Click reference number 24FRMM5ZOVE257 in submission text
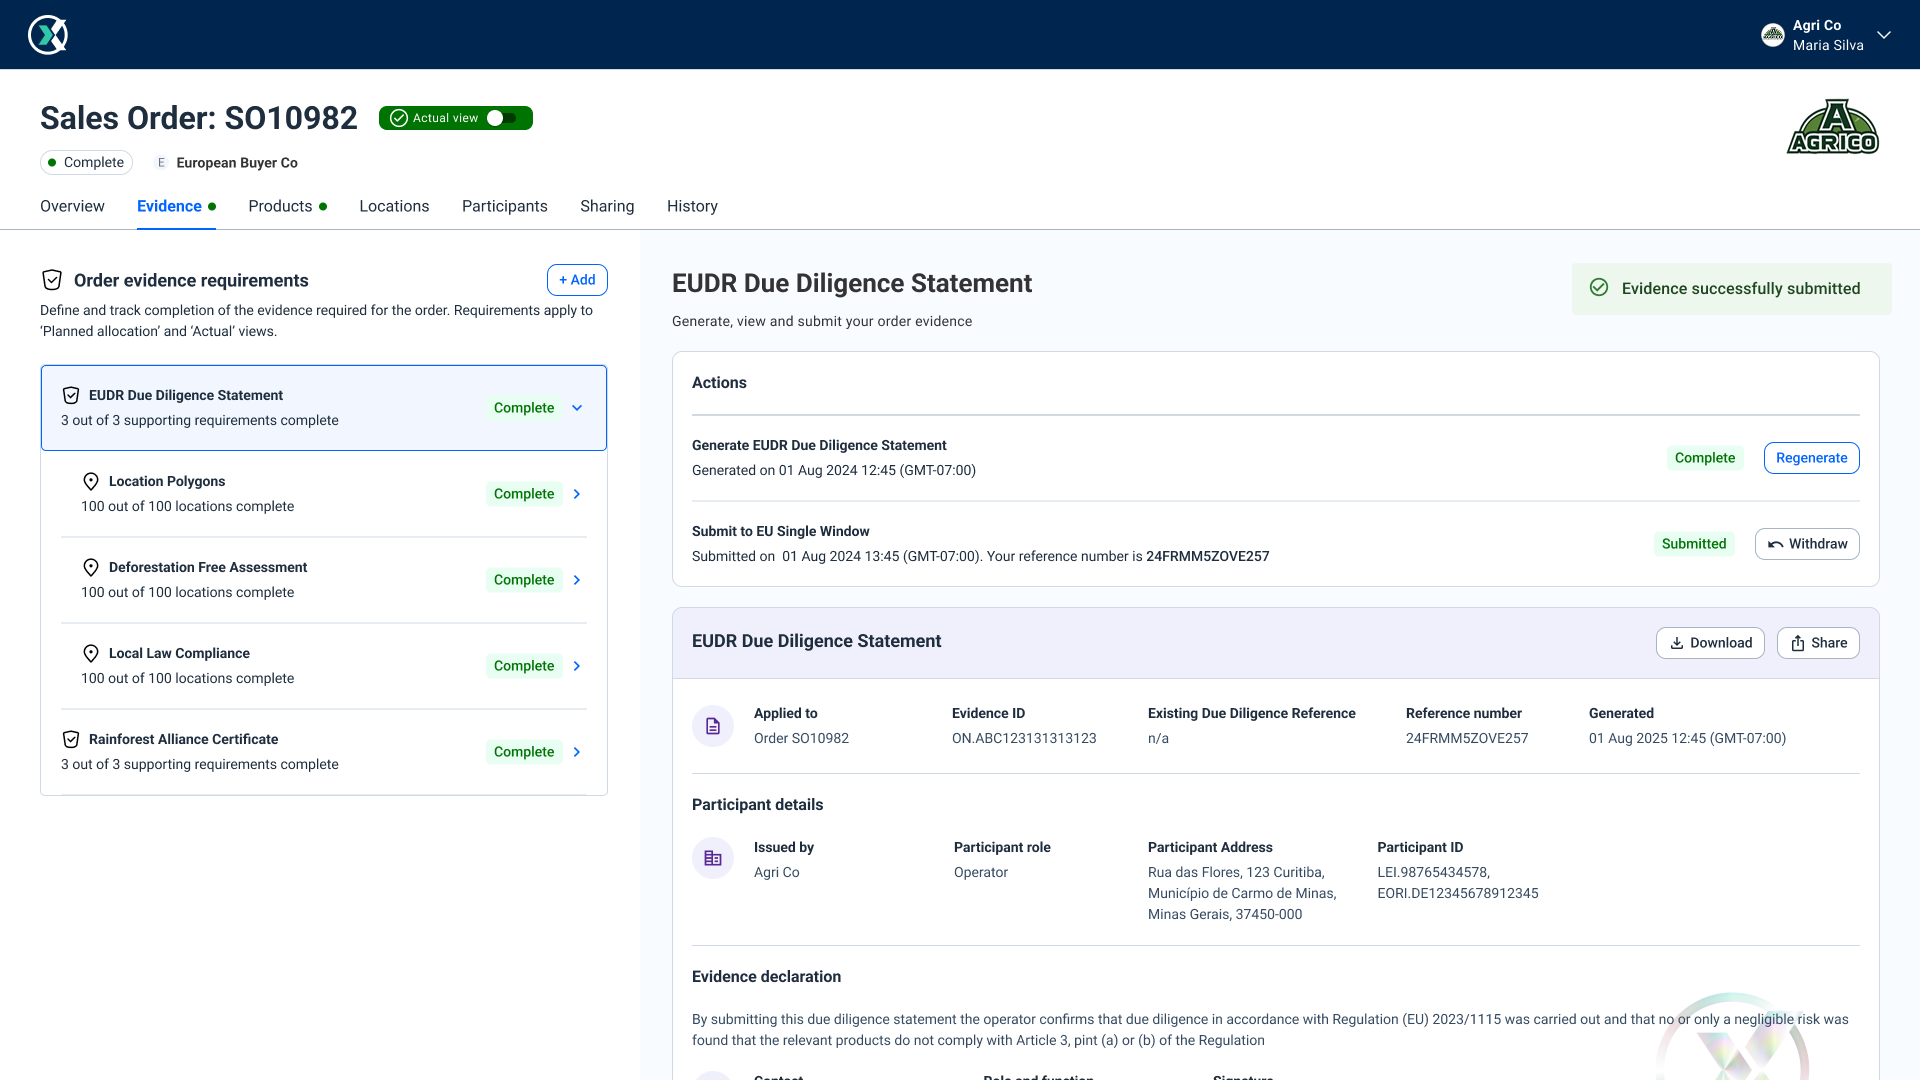The height and width of the screenshot is (1080, 1920). pyautogui.click(x=1207, y=557)
